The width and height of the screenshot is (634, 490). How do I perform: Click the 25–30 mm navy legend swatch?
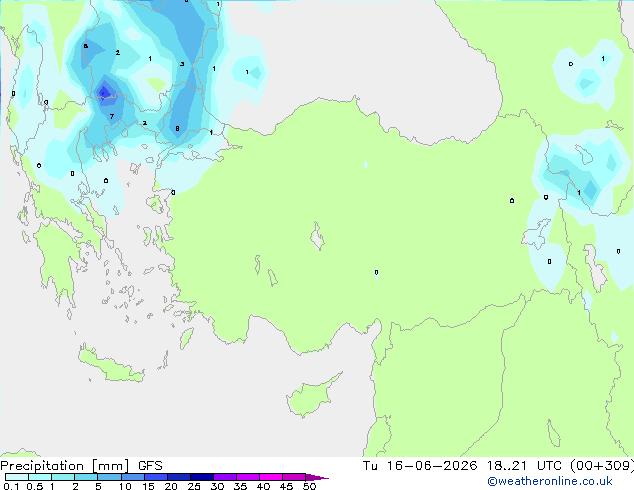pyautogui.click(x=202, y=477)
